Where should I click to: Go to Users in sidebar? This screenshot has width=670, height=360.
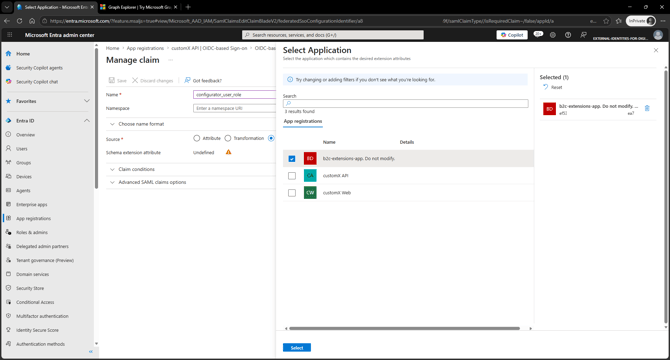[21, 149]
